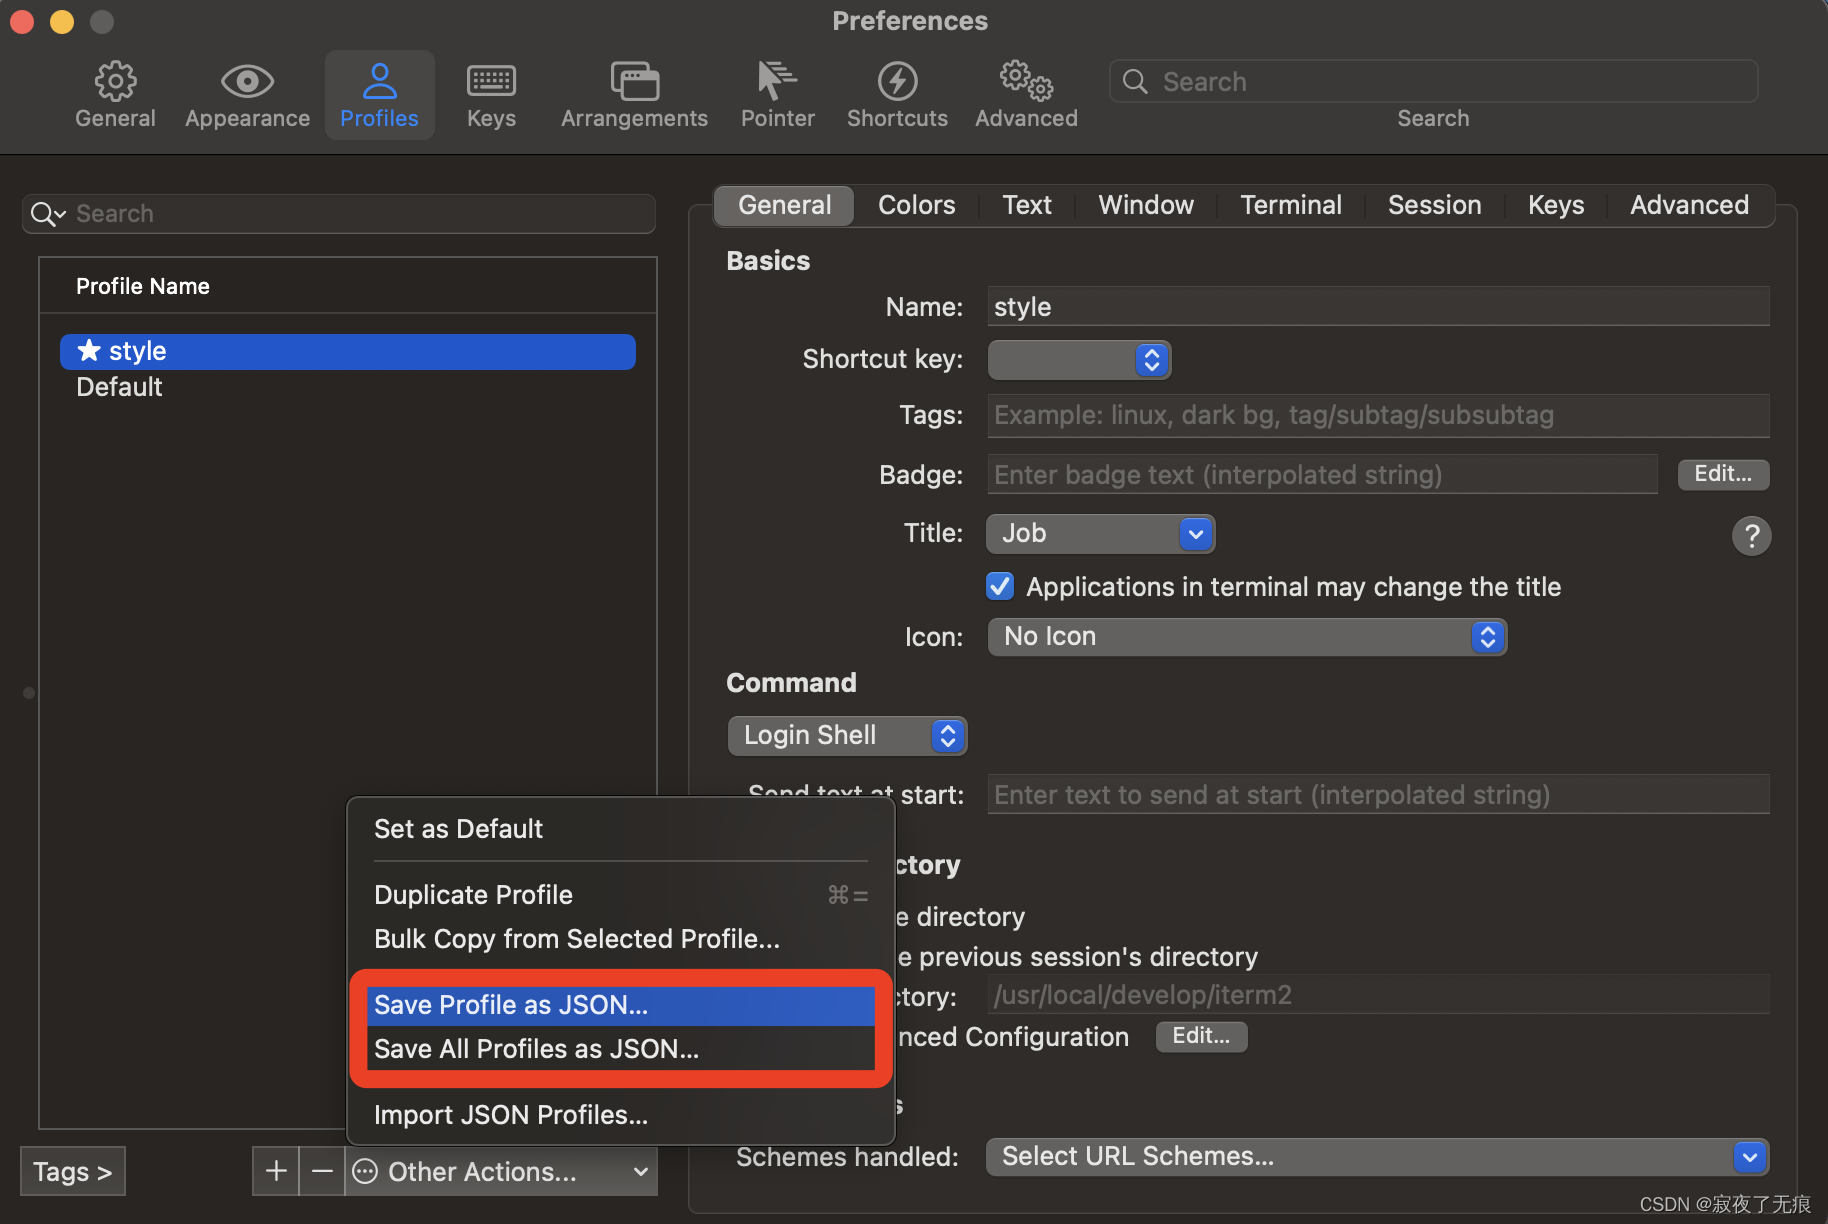Image resolution: width=1828 pixels, height=1224 pixels.
Task: Switch to the Keys toolbar icon
Action: tap(490, 94)
